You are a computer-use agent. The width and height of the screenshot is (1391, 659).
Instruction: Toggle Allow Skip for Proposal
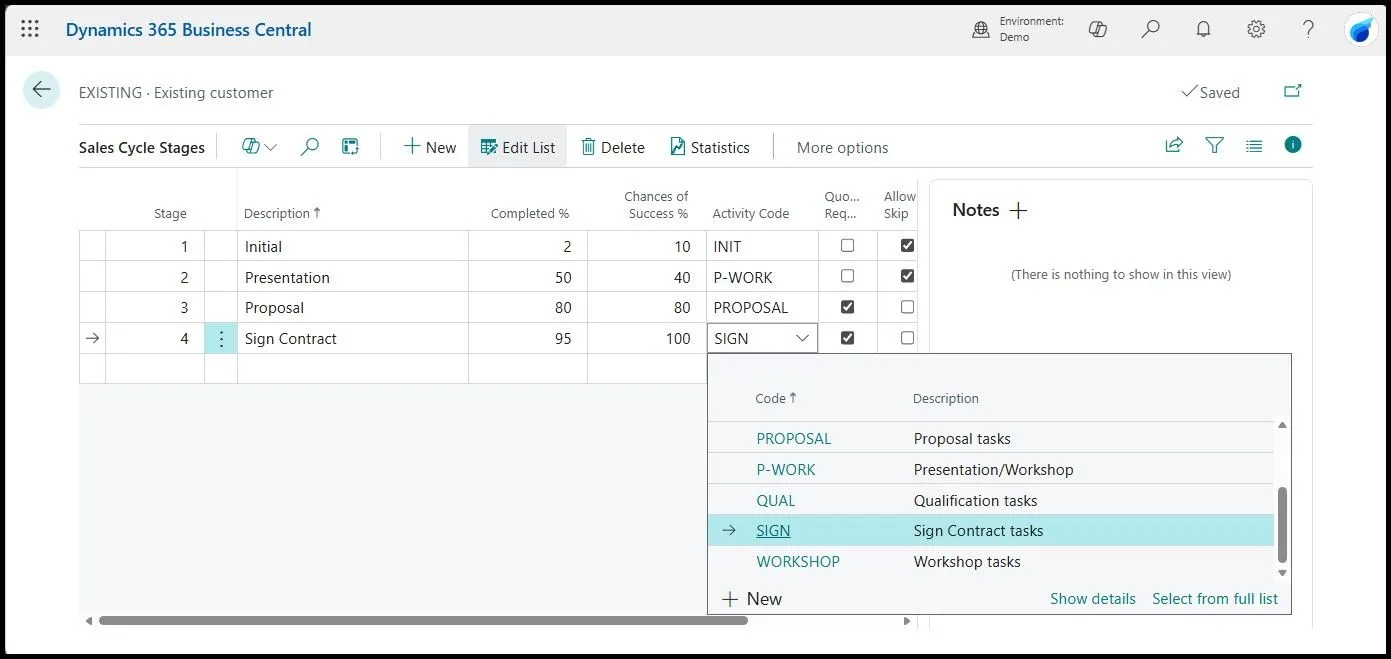point(907,307)
